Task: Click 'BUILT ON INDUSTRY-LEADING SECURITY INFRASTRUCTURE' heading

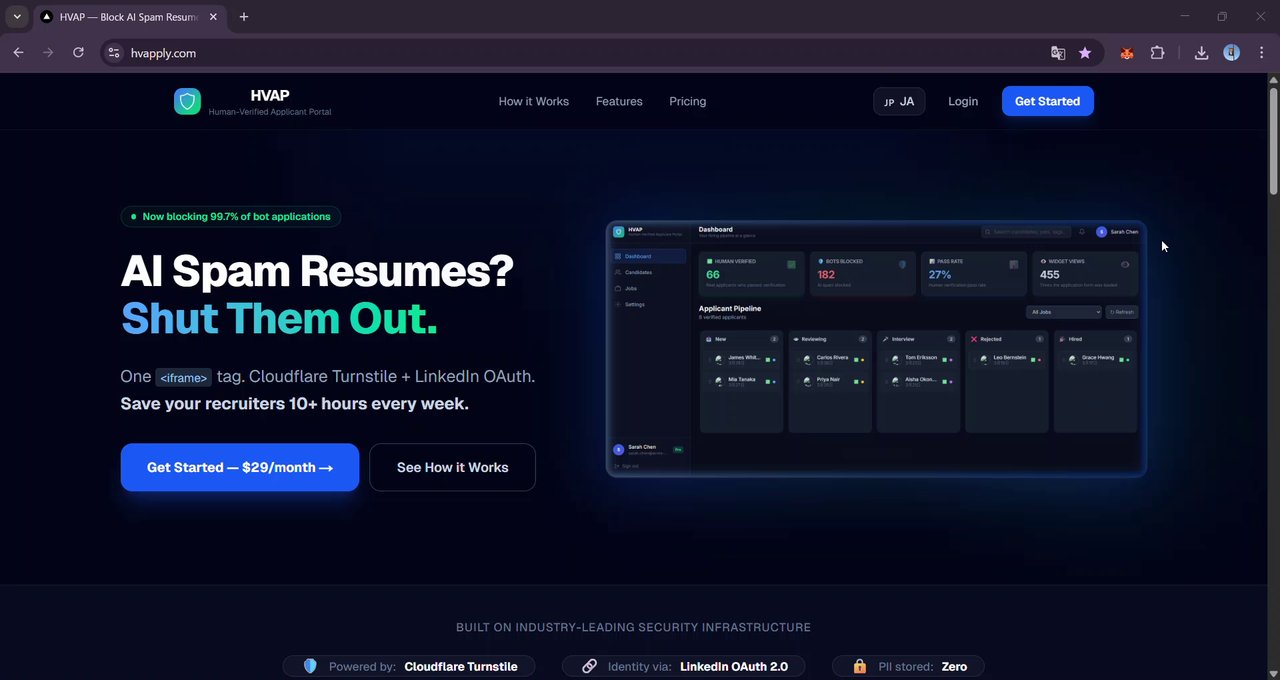Action: coord(633,627)
